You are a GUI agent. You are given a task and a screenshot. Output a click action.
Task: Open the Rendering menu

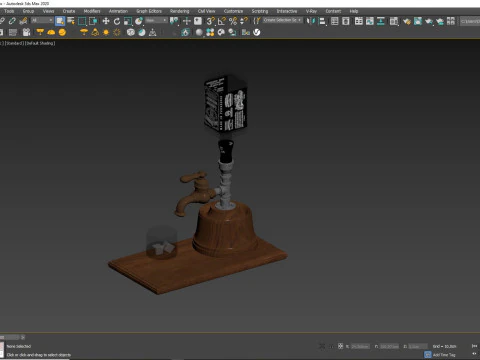[x=180, y=11]
